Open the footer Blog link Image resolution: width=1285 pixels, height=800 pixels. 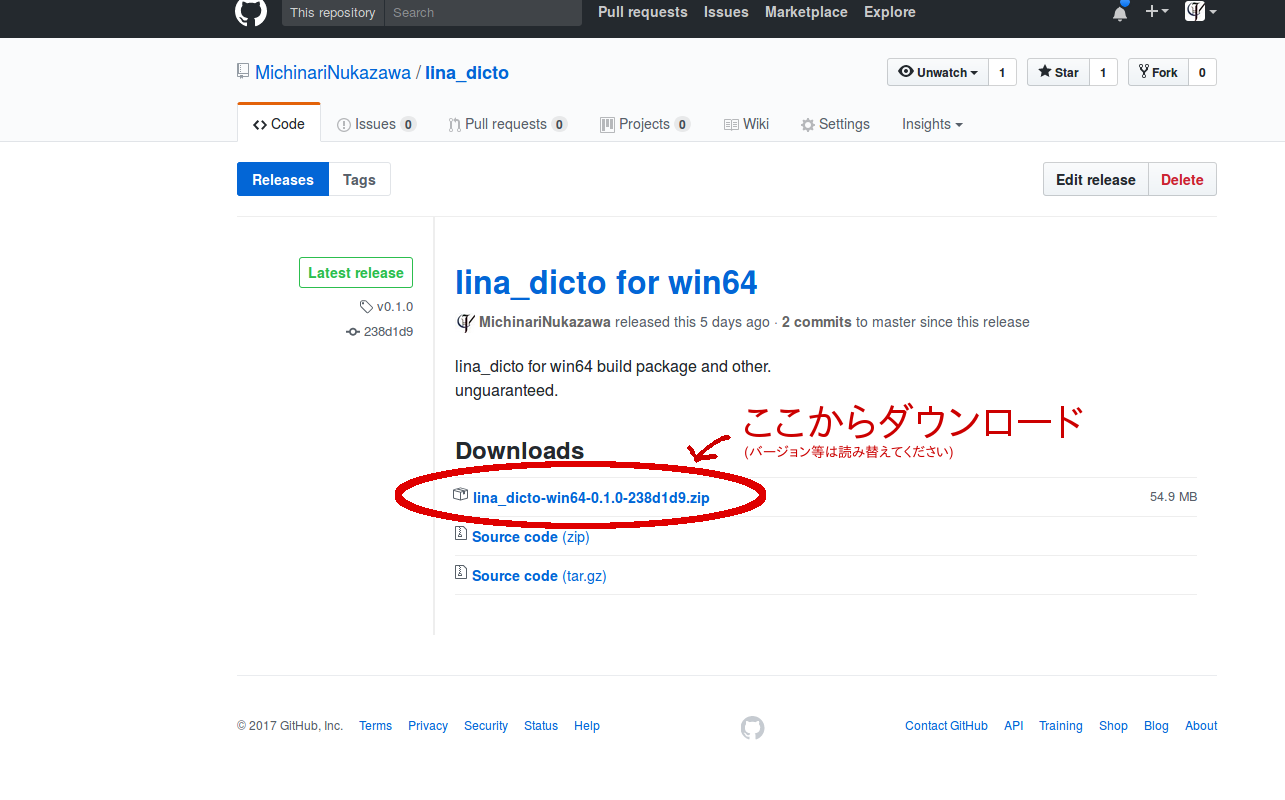click(x=1156, y=726)
